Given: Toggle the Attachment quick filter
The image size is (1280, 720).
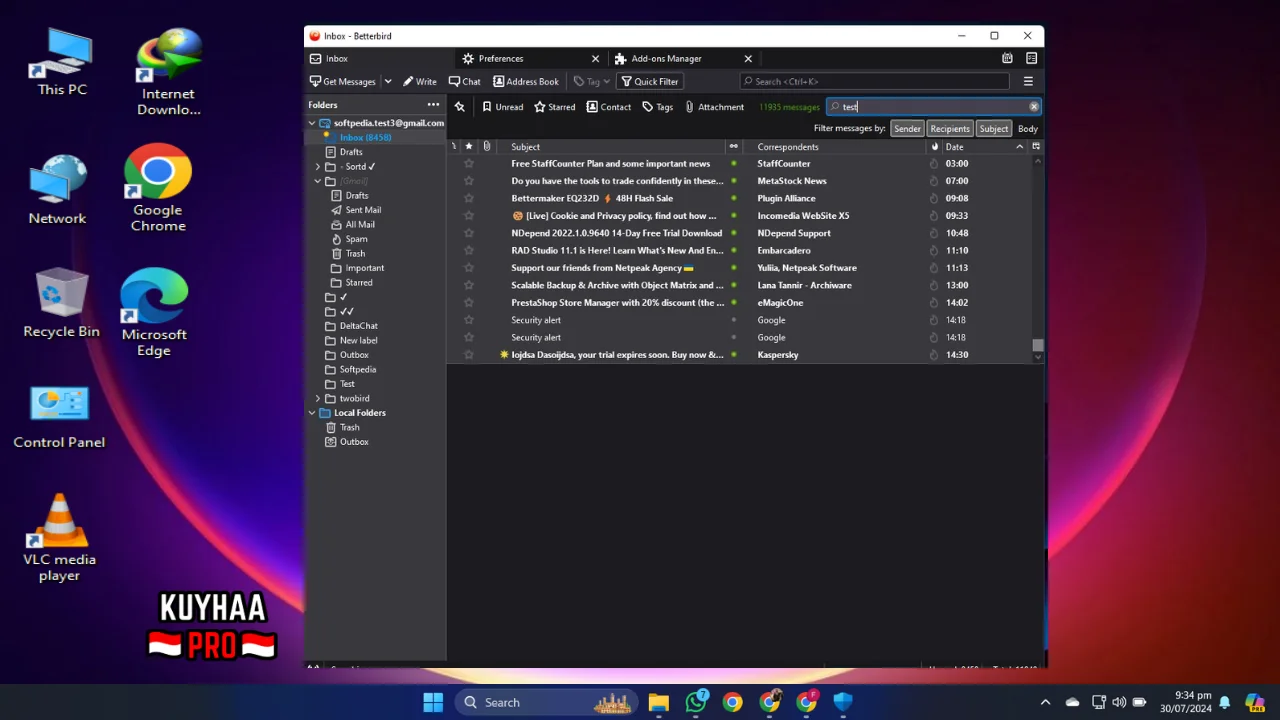Looking at the screenshot, I should pyautogui.click(x=714, y=107).
